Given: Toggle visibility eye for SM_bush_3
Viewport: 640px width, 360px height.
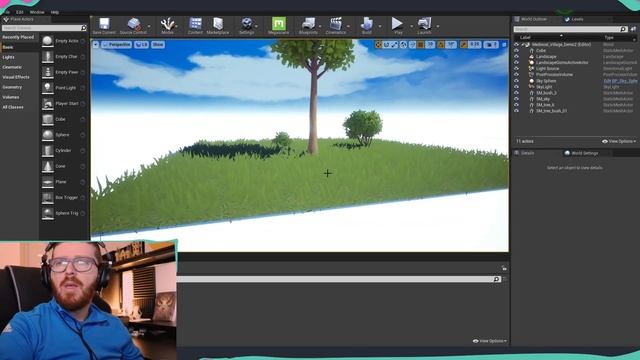Looking at the screenshot, I should pos(516,93).
